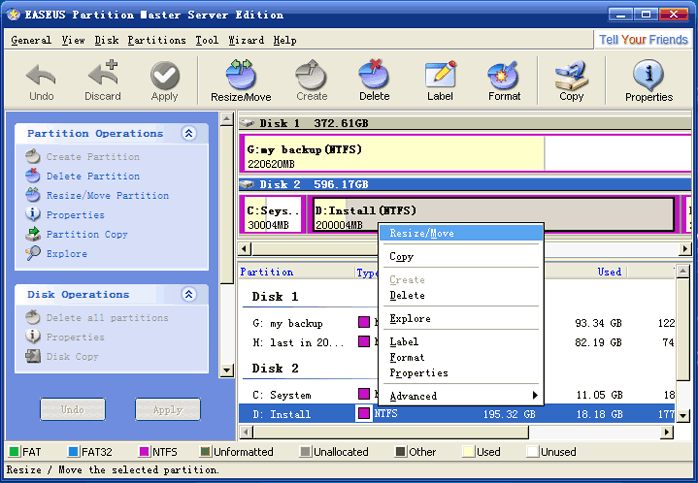Select C: Seystem list row
698x483 pixels.
pyautogui.click(x=458, y=395)
